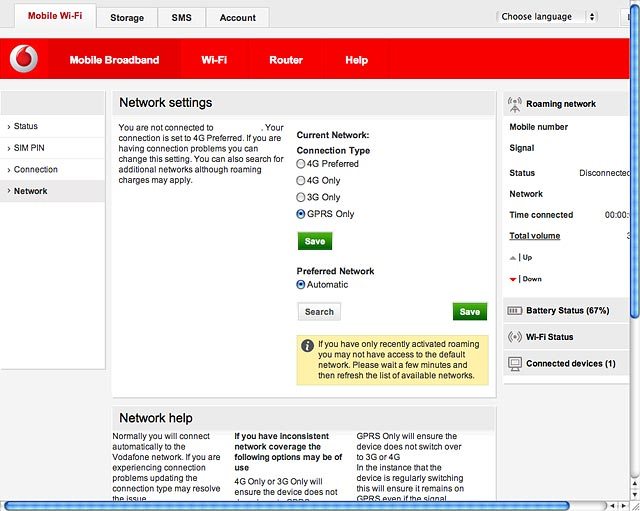Open the Account tab
This screenshot has height=511, width=640.
(238, 18)
